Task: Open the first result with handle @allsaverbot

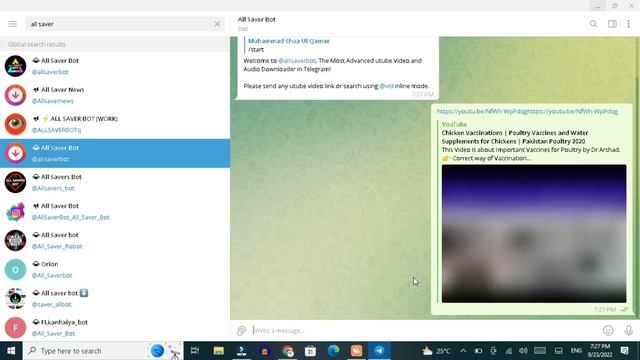Action: (x=115, y=66)
